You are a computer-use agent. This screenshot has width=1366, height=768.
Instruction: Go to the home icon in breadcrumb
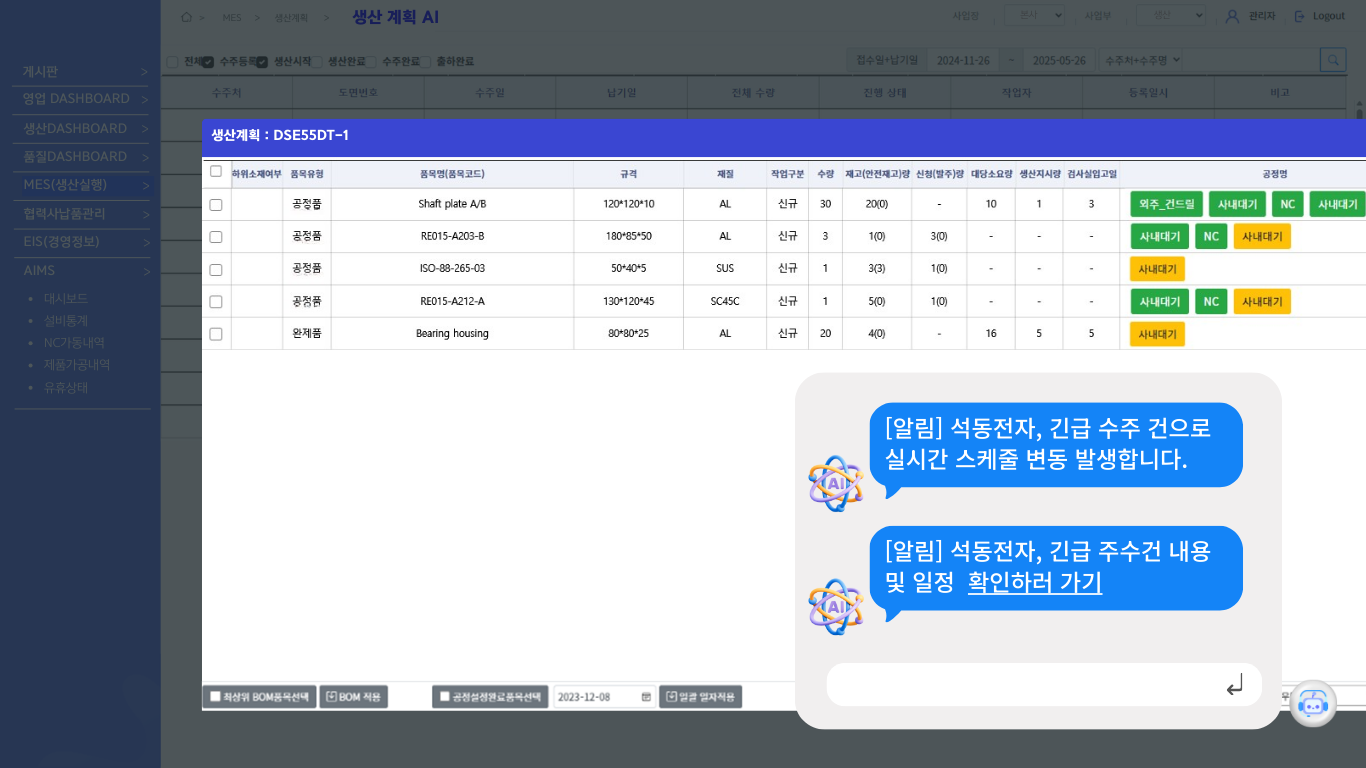pos(186,17)
